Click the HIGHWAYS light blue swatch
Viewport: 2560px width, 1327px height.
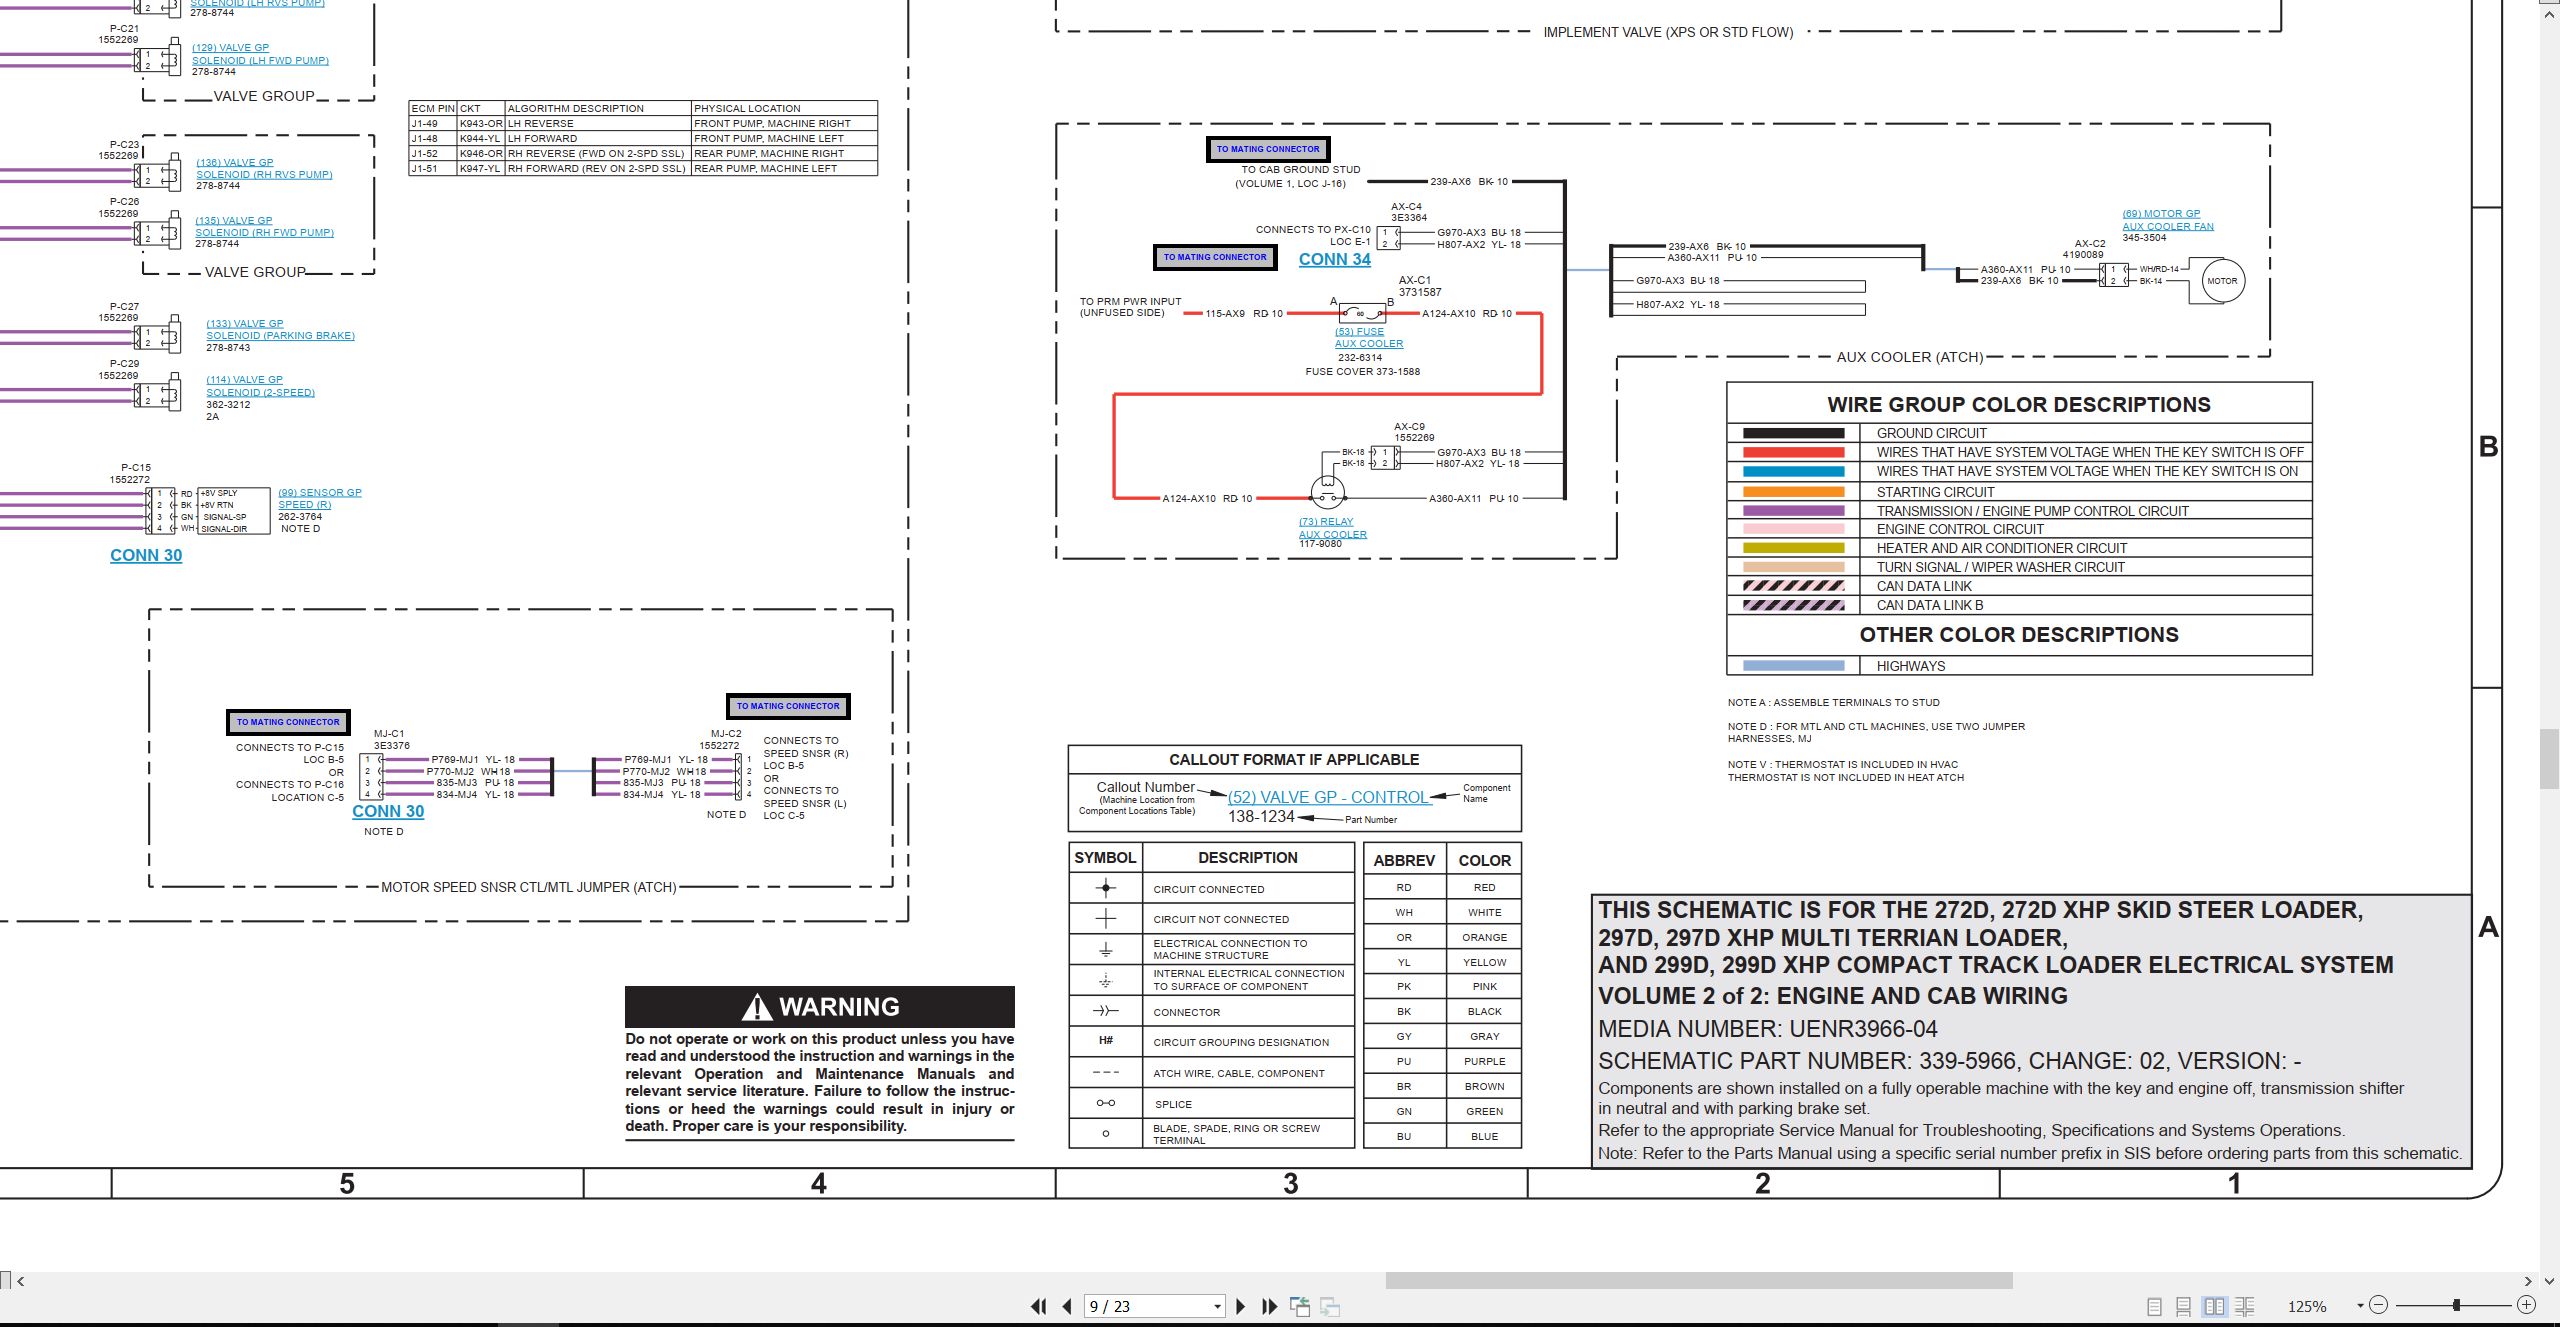coord(1793,666)
